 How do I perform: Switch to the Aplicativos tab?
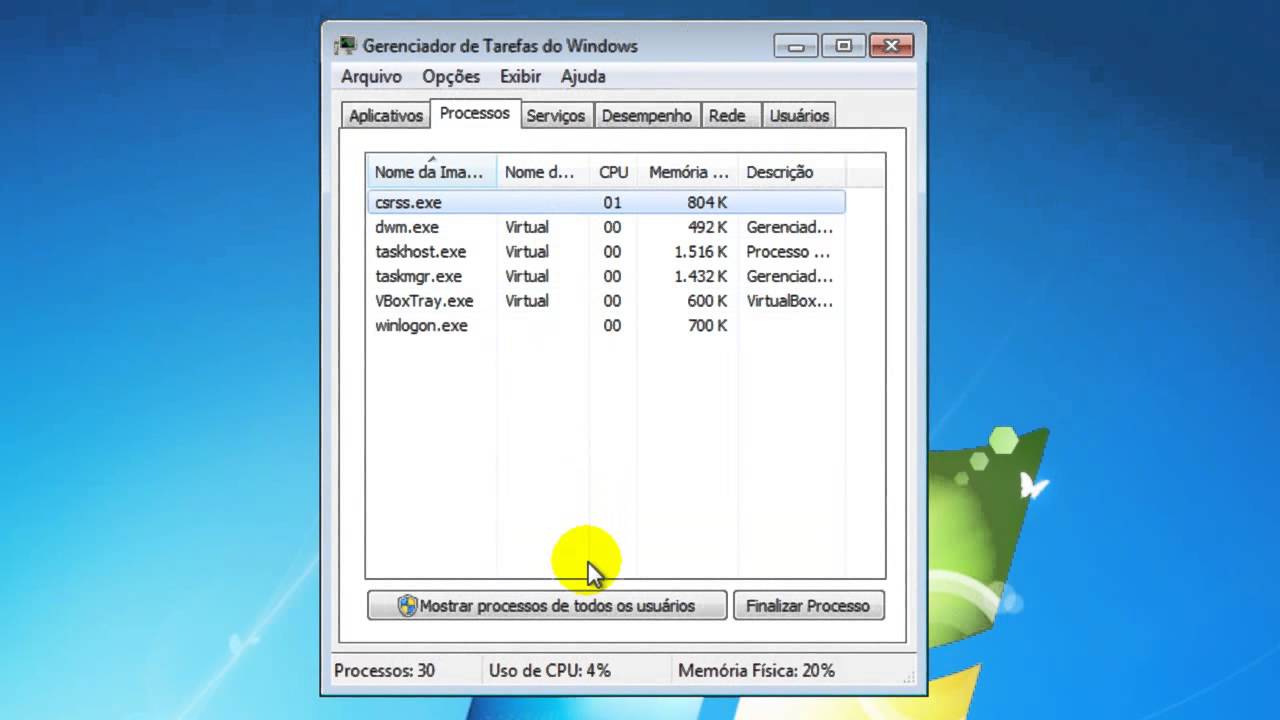click(x=386, y=116)
